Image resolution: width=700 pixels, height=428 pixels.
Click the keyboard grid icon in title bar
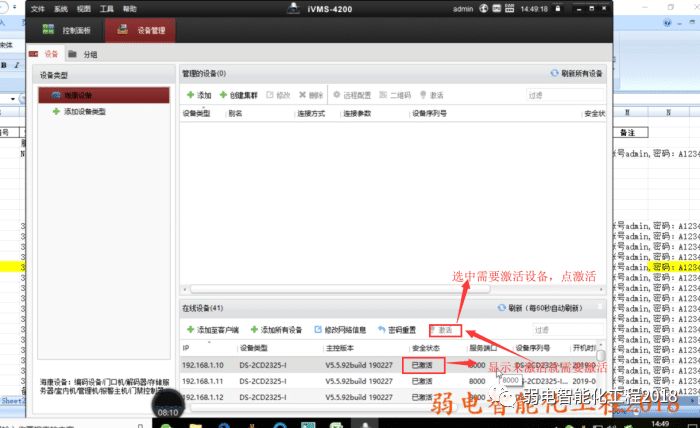[x=509, y=8]
